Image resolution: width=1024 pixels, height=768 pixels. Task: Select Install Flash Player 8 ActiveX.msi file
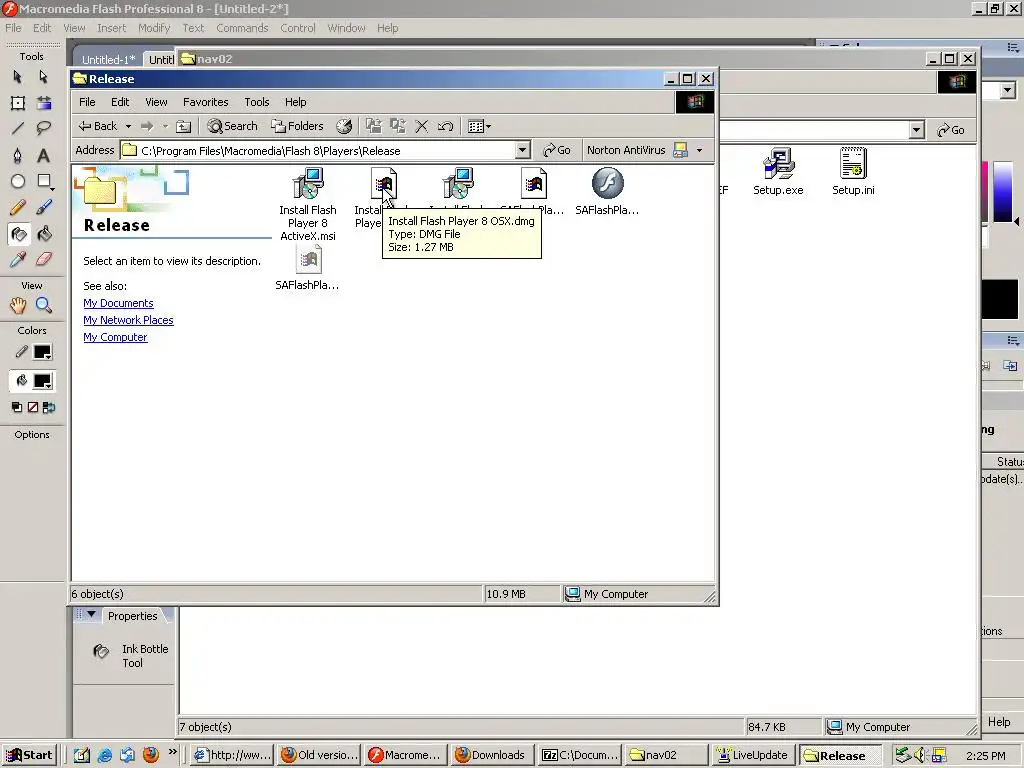(308, 204)
